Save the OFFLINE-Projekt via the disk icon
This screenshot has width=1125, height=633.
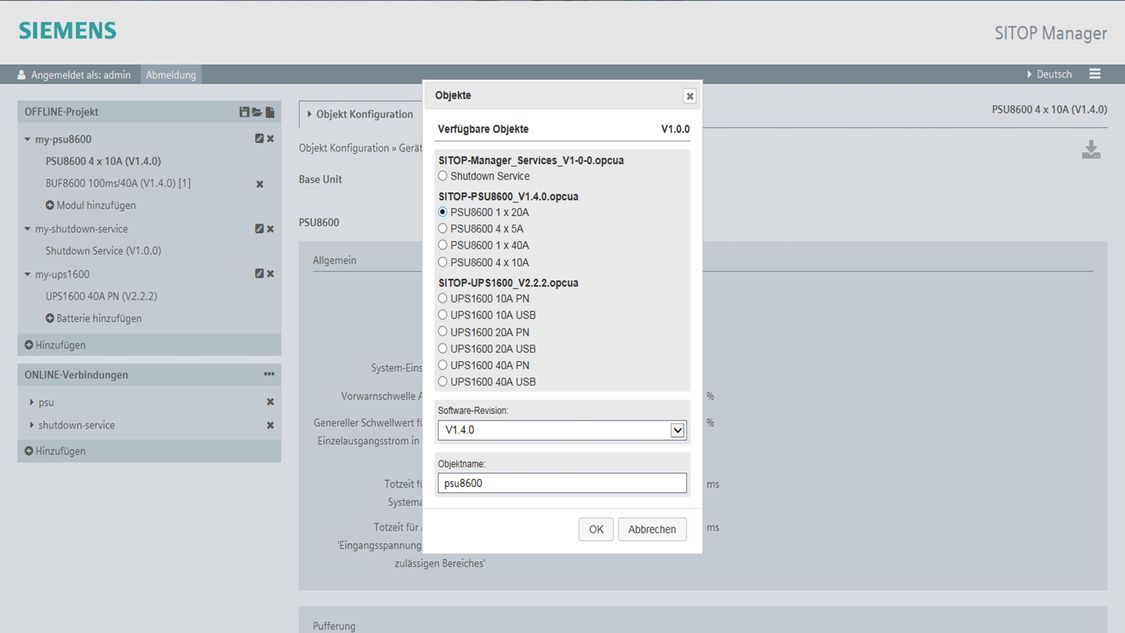coord(244,112)
